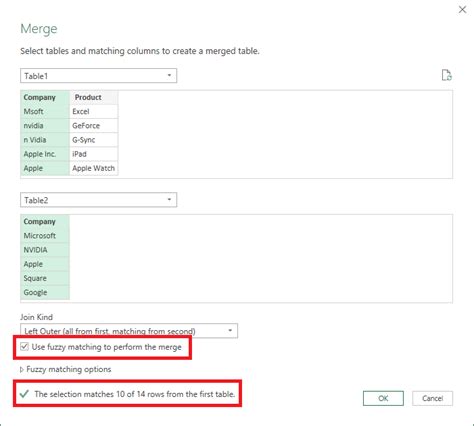Click the Microsoft cell in Table2
Viewport: 474px width, 426px height.
45,236
